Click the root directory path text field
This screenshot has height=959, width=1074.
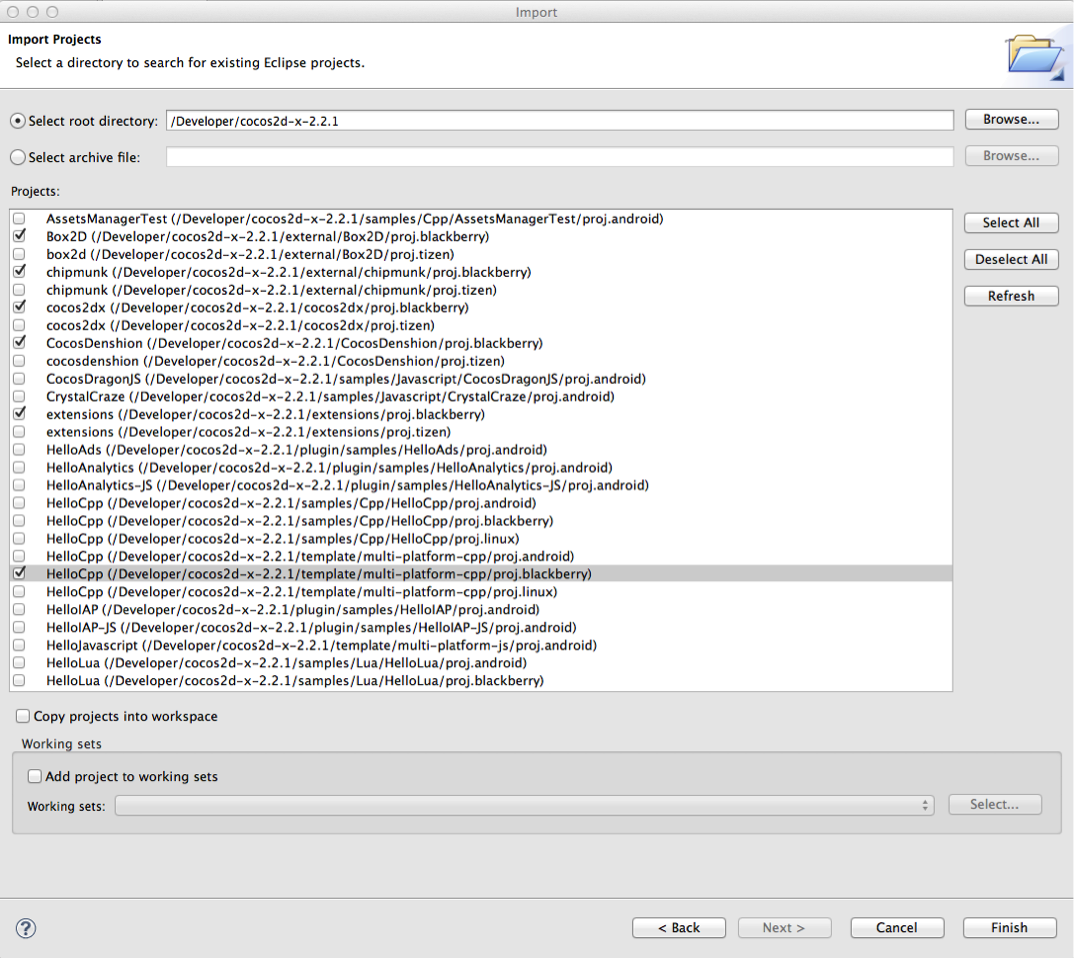coord(559,120)
